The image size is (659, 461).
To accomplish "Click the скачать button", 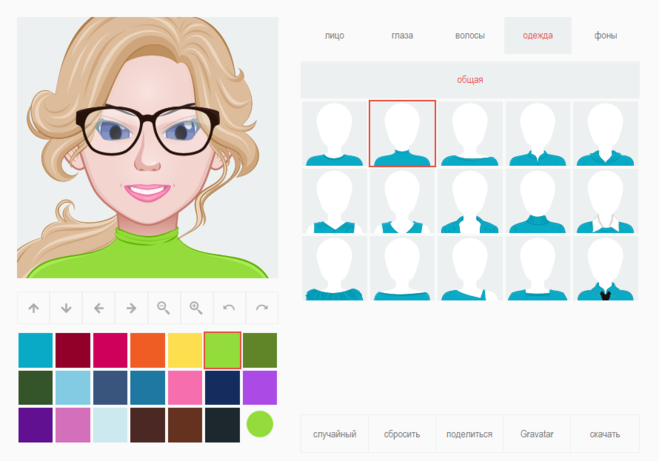I will (605, 434).
